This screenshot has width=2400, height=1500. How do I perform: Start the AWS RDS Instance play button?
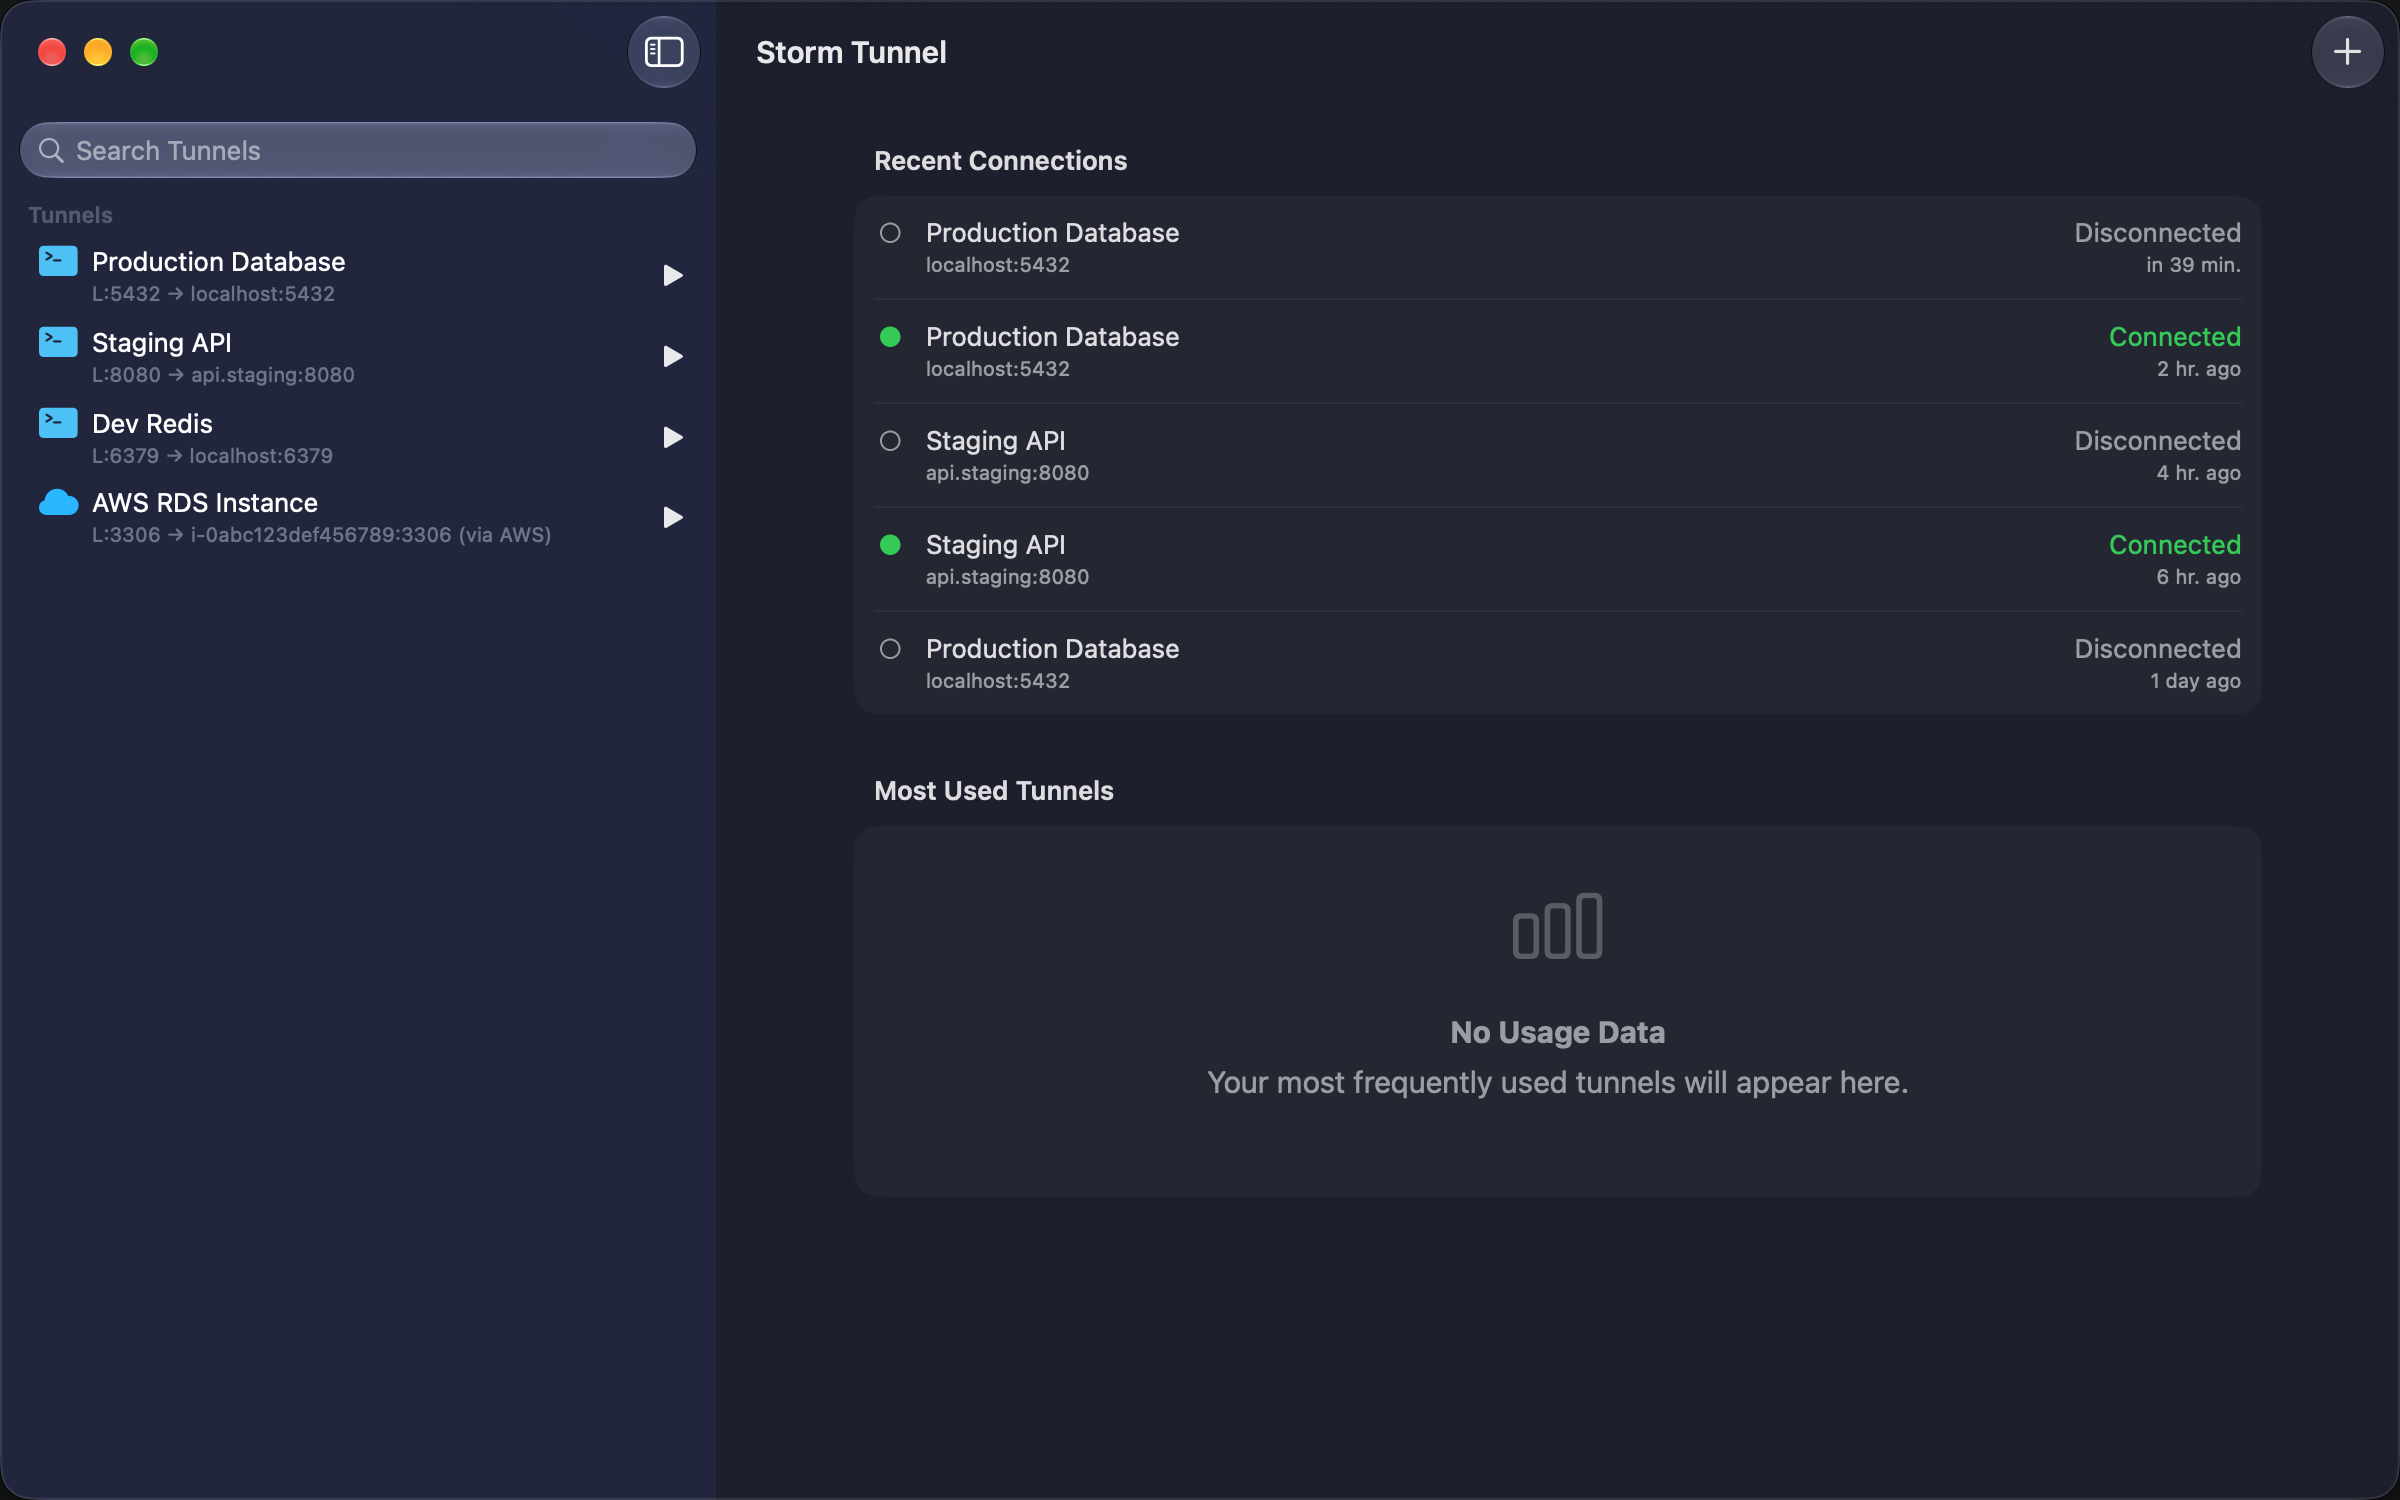(x=673, y=518)
